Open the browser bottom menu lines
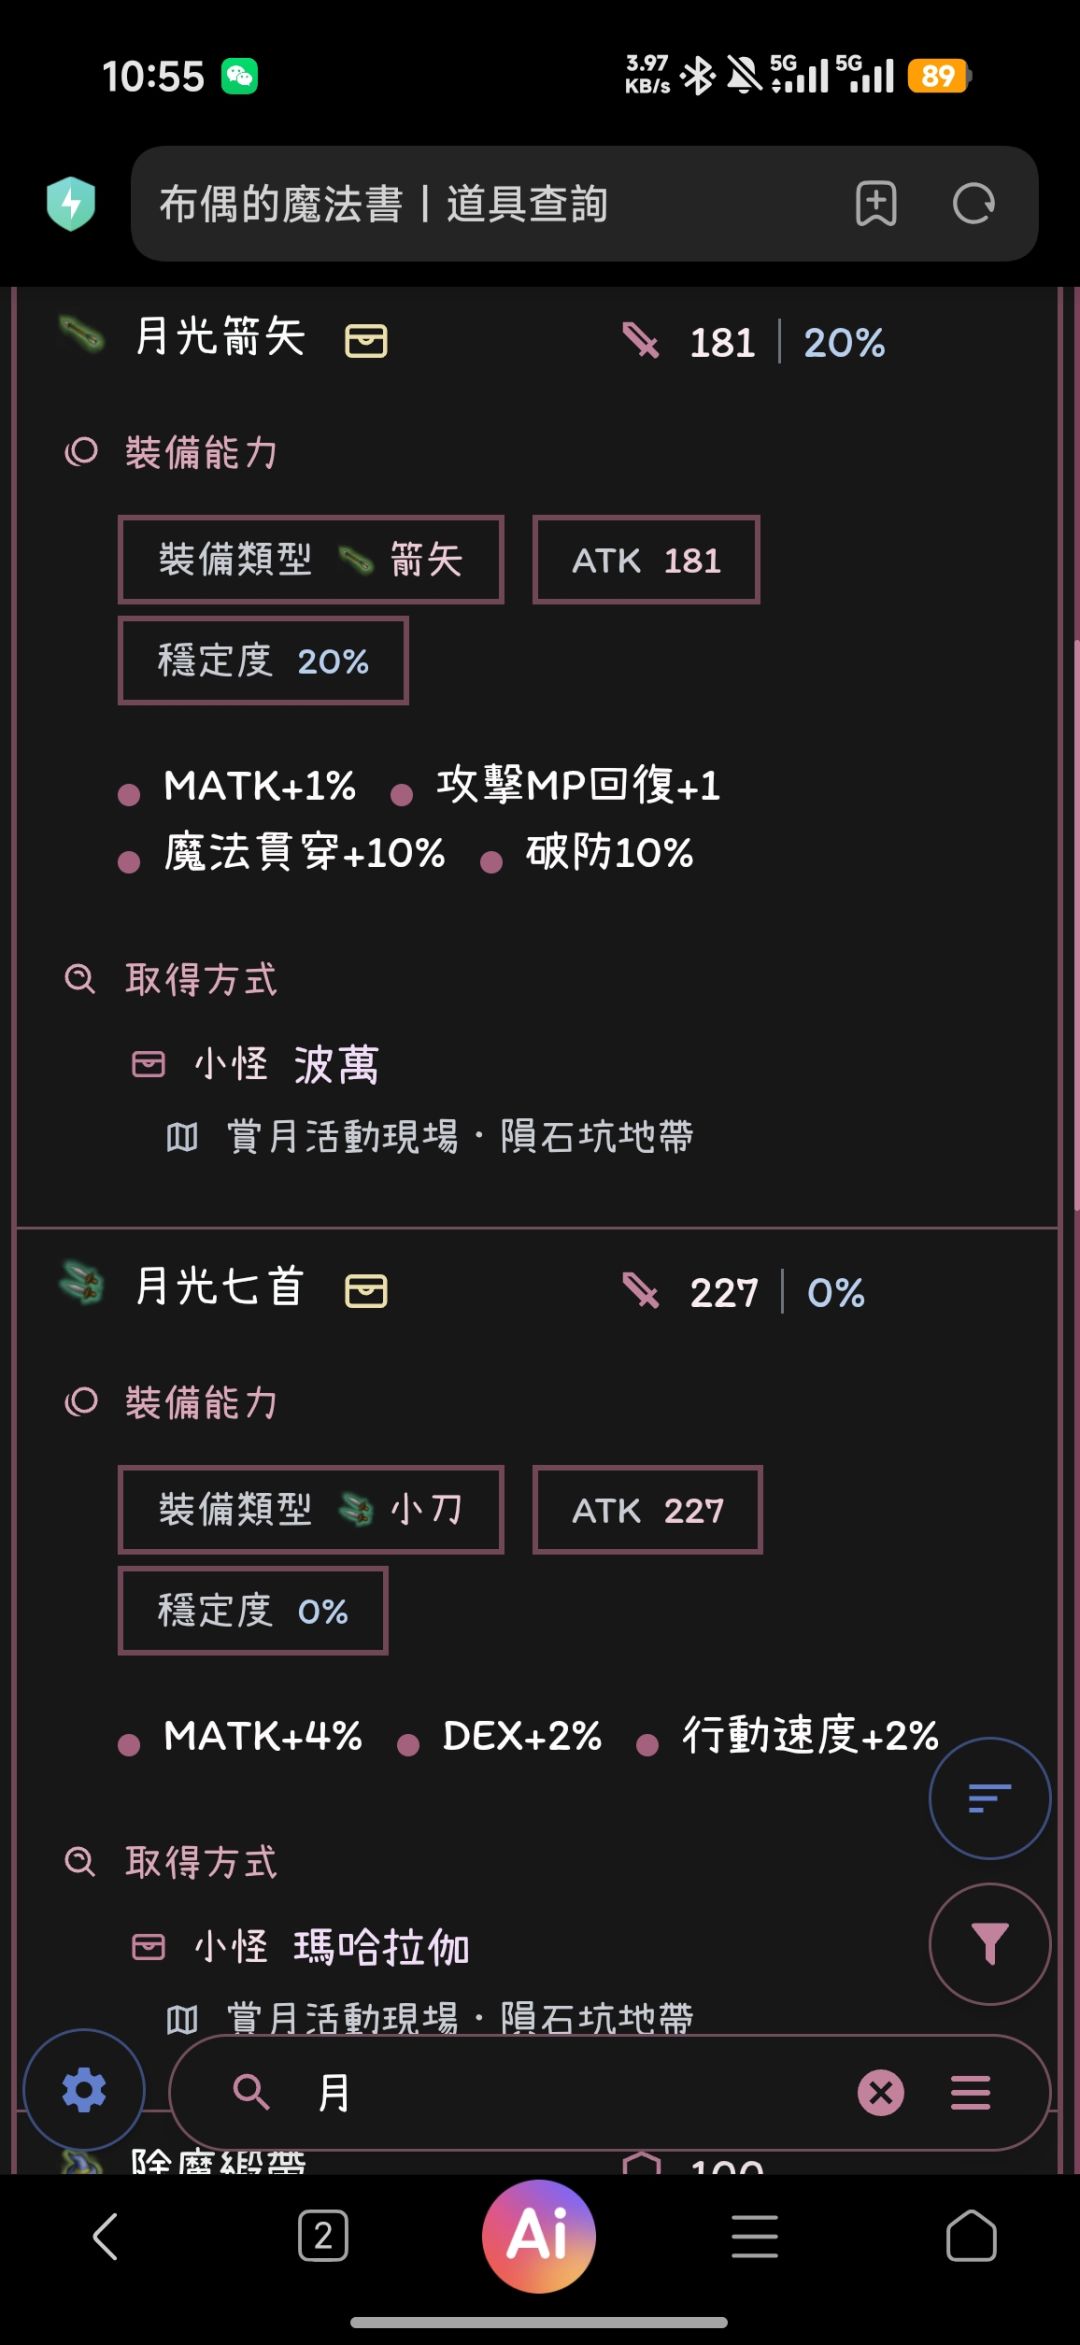The height and width of the screenshot is (2345, 1080). click(x=755, y=2236)
